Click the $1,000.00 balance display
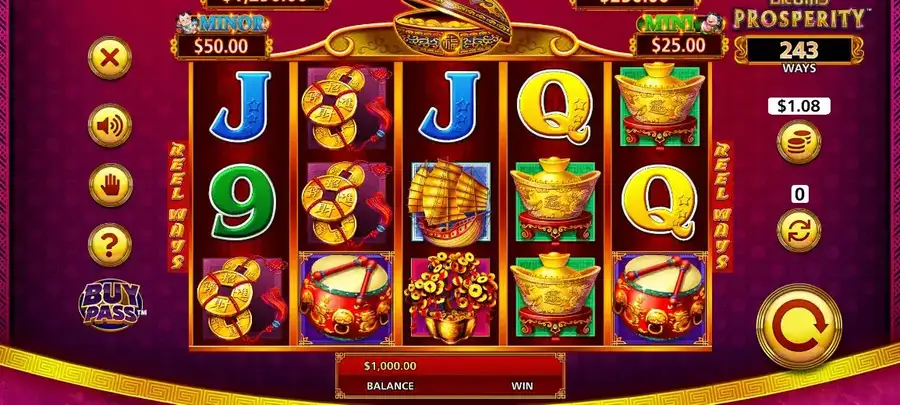Viewport: 900px width, 405px height. pos(390,366)
